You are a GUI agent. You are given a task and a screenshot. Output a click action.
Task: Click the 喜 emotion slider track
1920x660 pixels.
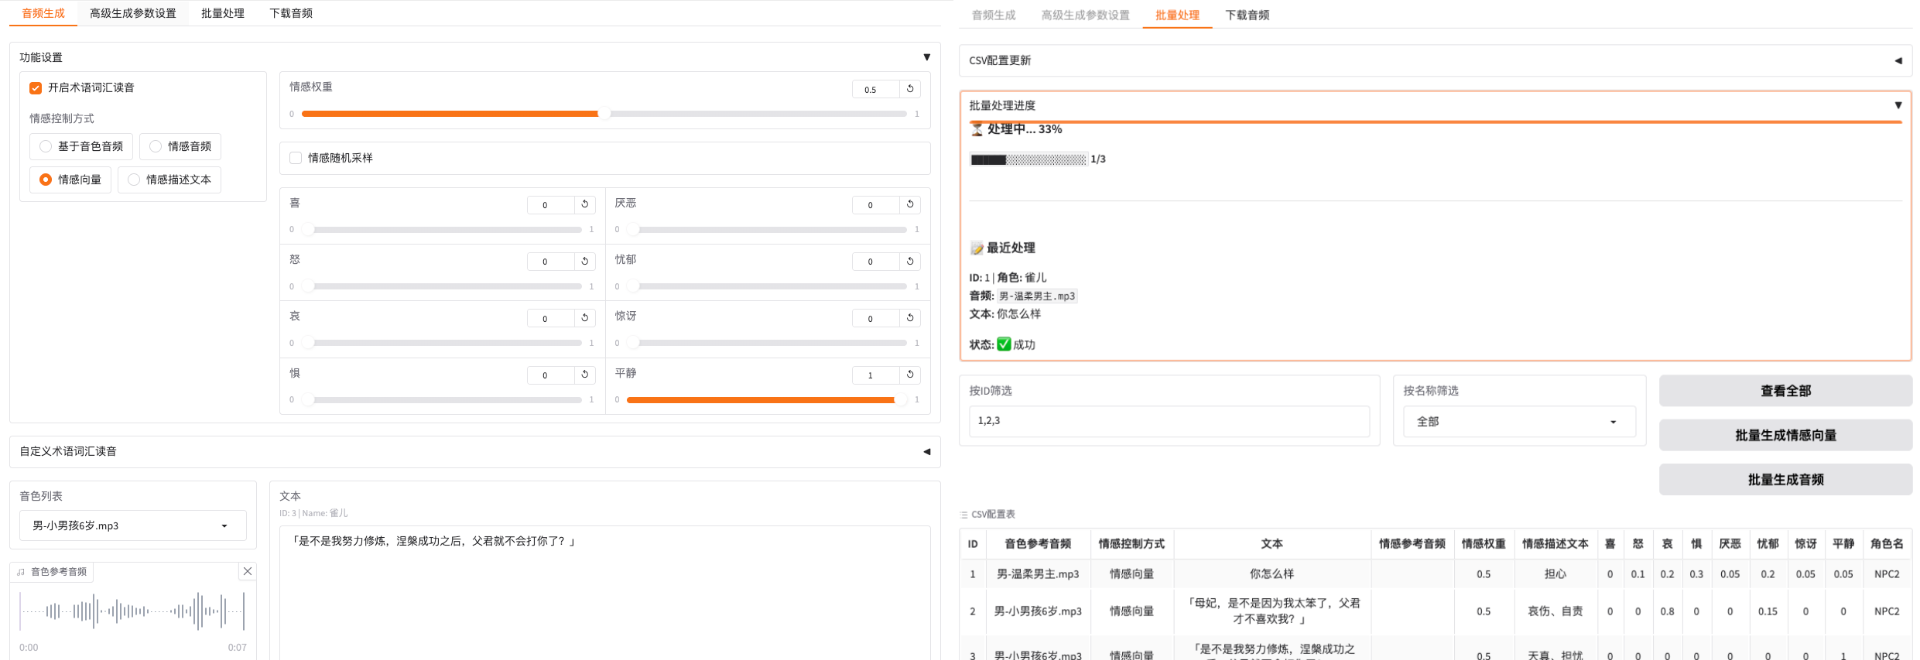(x=442, y=230)
